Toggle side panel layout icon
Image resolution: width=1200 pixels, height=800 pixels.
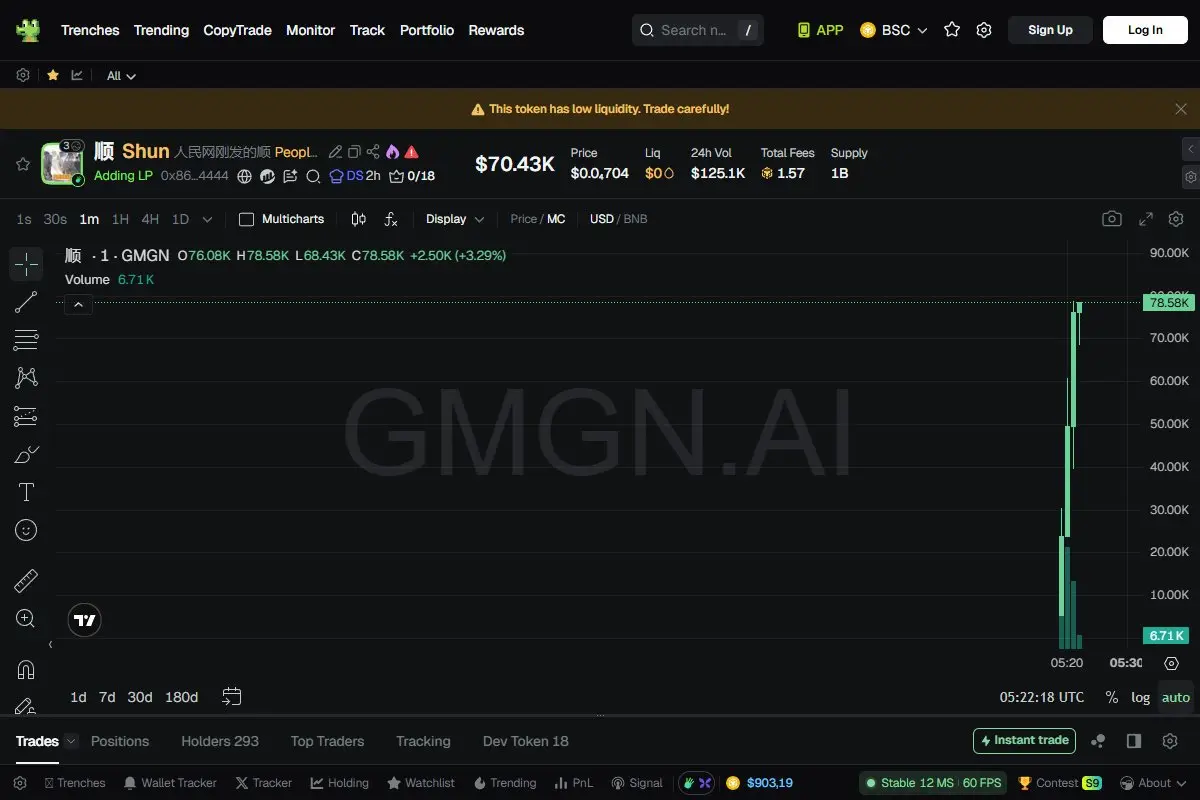1134,741
